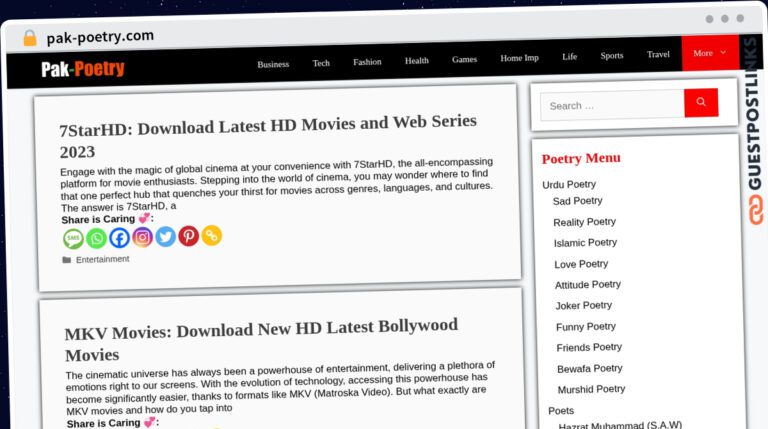Click the Poetry Menu heading
This screenshot has width=768, height=429.
pos(581,159)
